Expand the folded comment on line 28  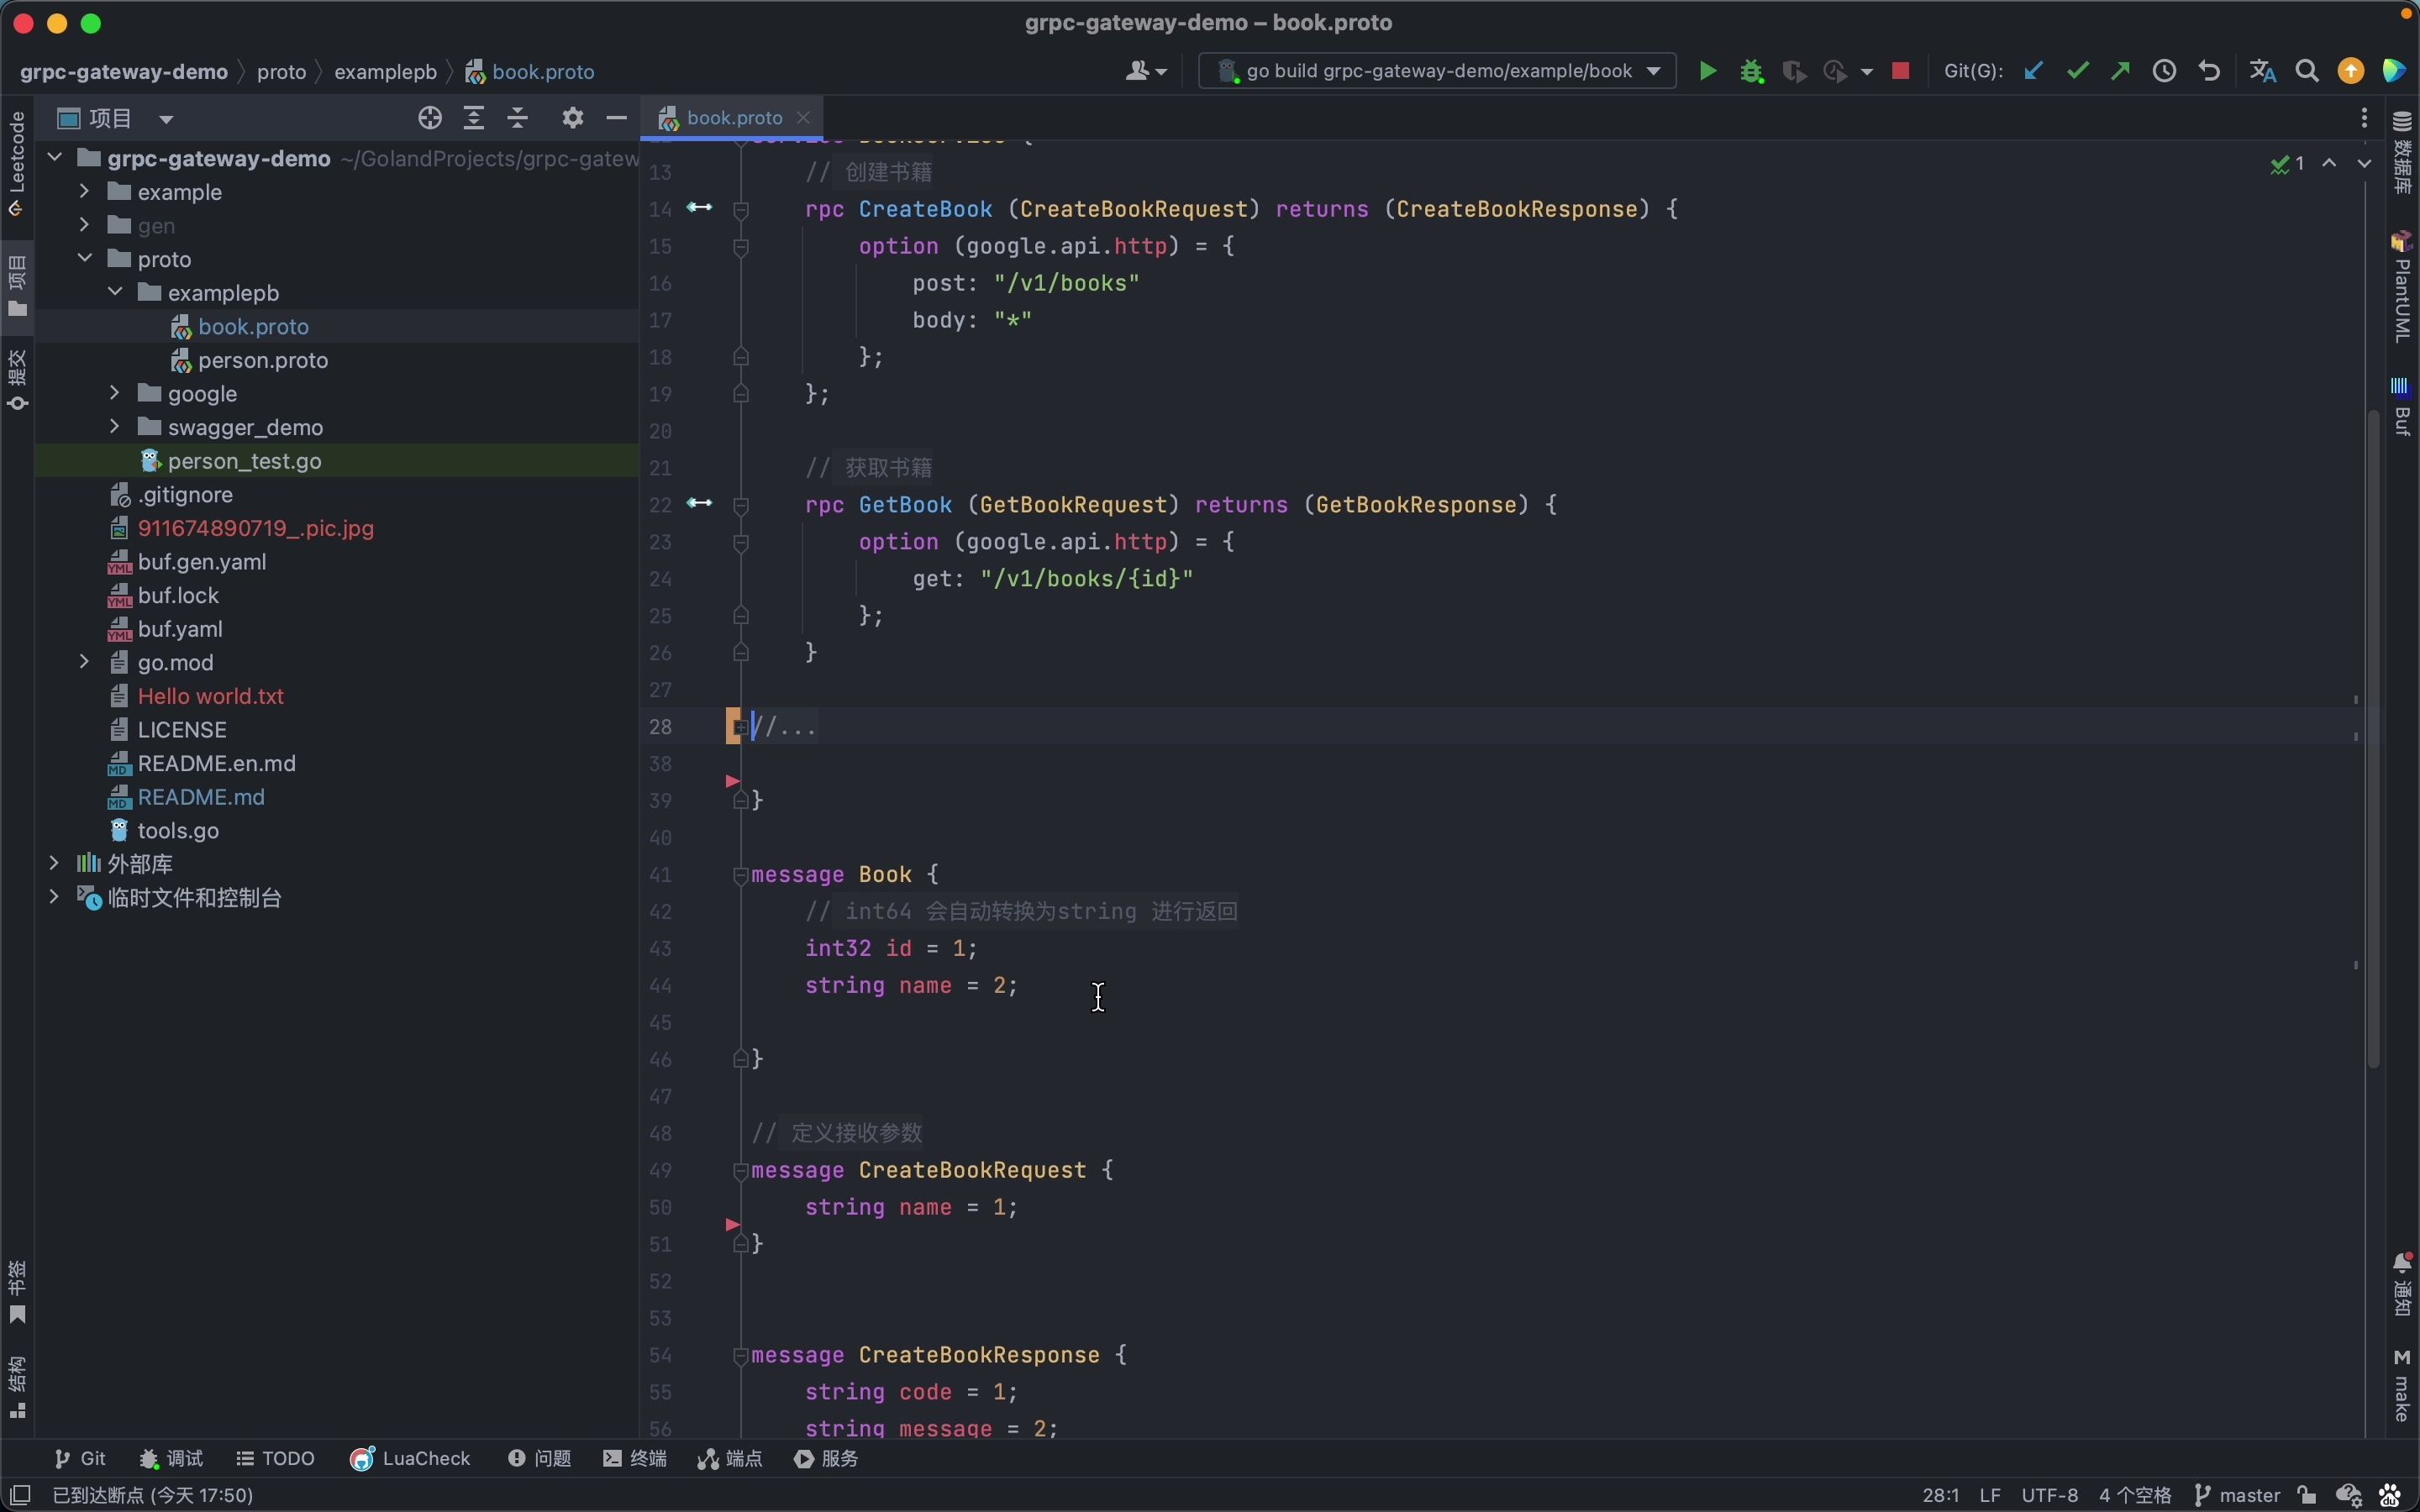pos(740,727)
